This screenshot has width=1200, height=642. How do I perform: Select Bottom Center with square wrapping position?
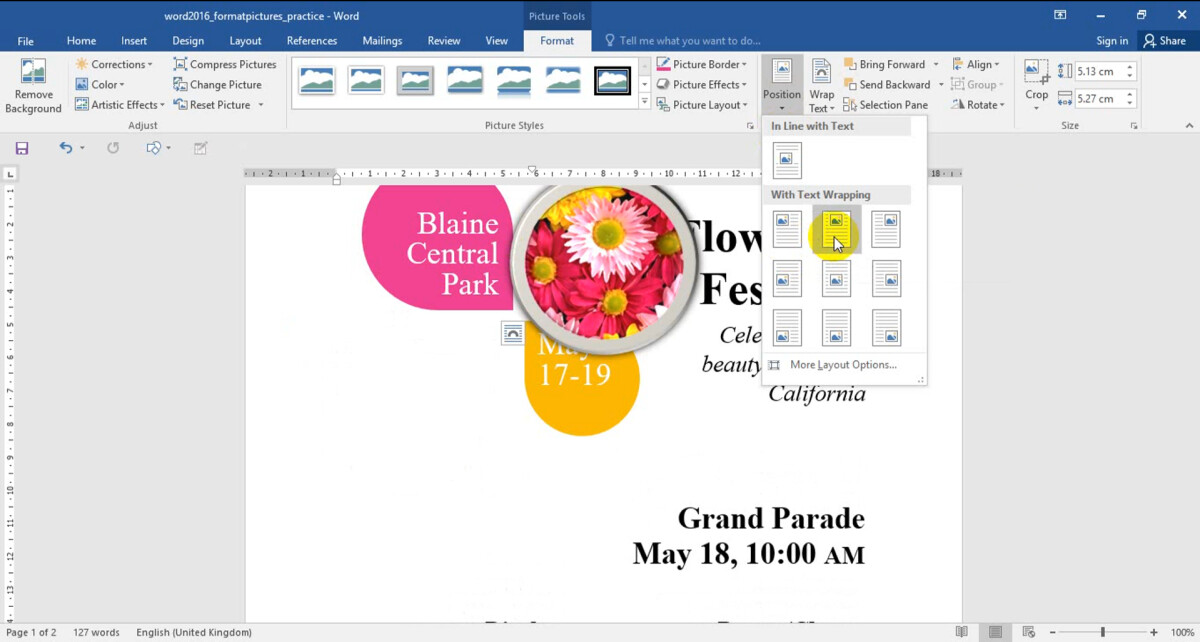(836, 327)
